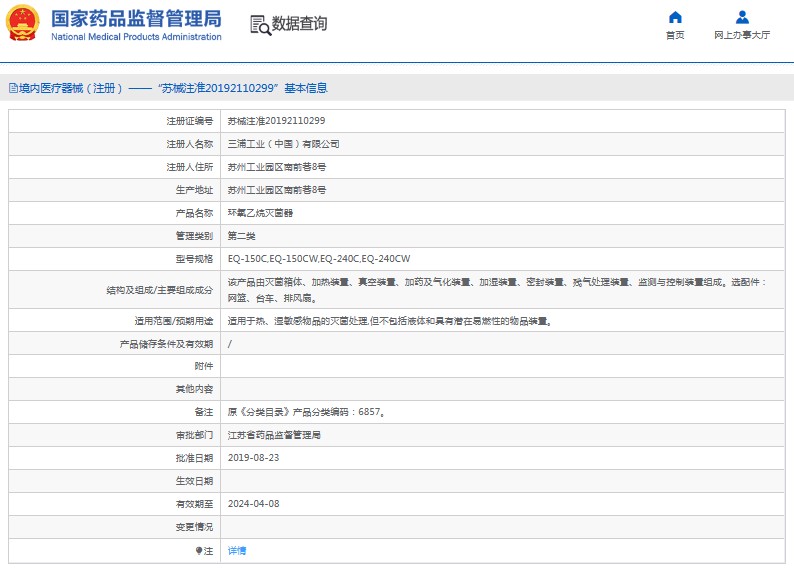Click the 注册证编号 row label
This screenshot has width=794, height=572.
(x=190, y=121)
